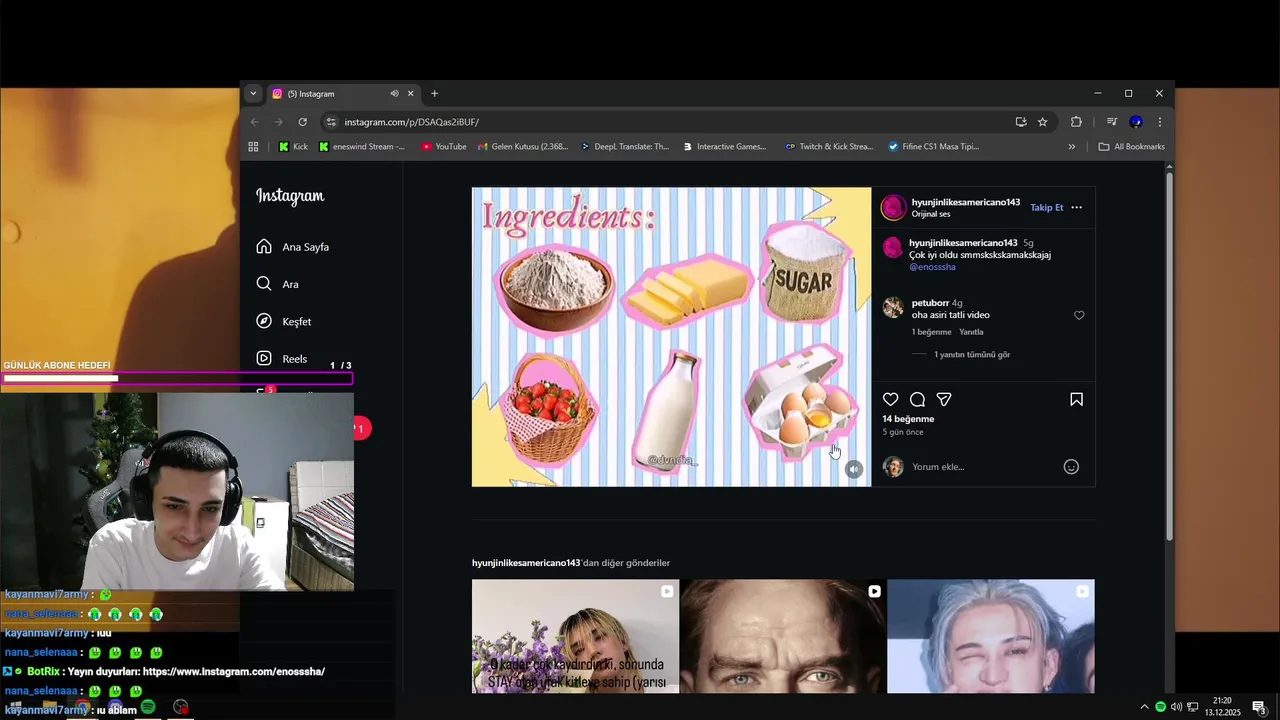The width and height of the screenshot is (1280, 720).
Task: Follow with Takip Et
Action: [x=1047, y=207]
